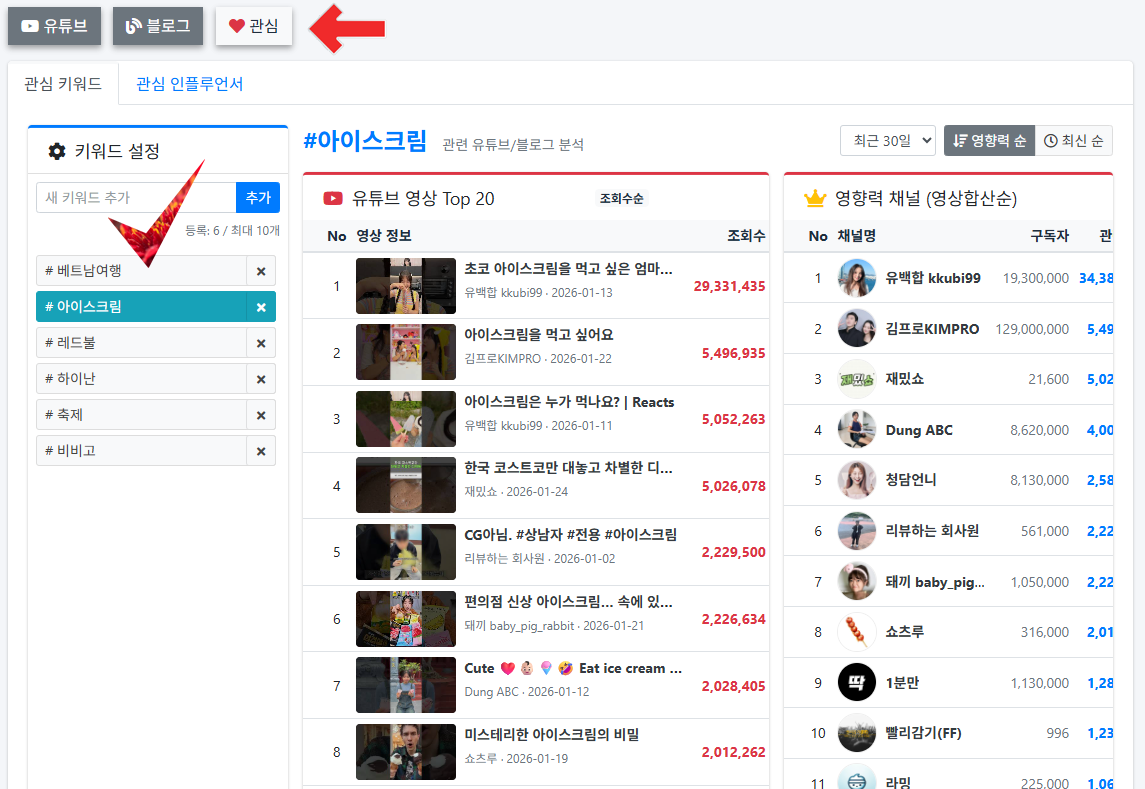Click the 새 키워드 추가 input field
Screen dimensions: 1145x789
(x=136, y=198)
